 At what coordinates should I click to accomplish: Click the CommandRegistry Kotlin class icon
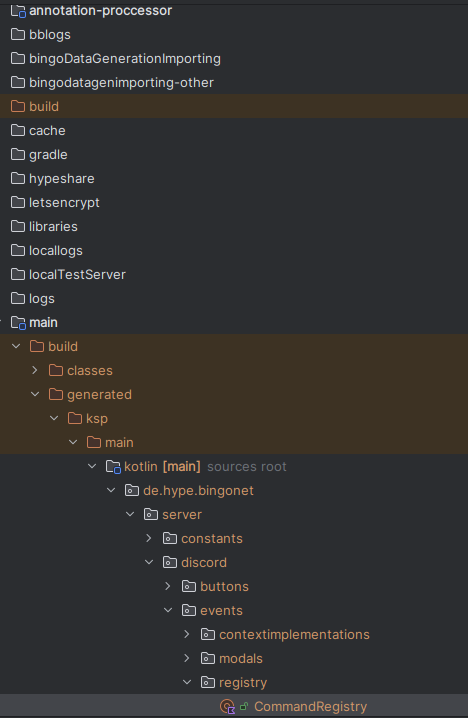pos(227,707)
